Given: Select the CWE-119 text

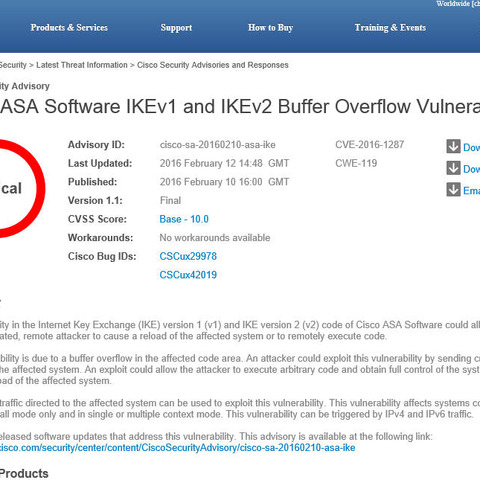Looking at the screenshot, I should pyautogui.click(x=356, y=163).
